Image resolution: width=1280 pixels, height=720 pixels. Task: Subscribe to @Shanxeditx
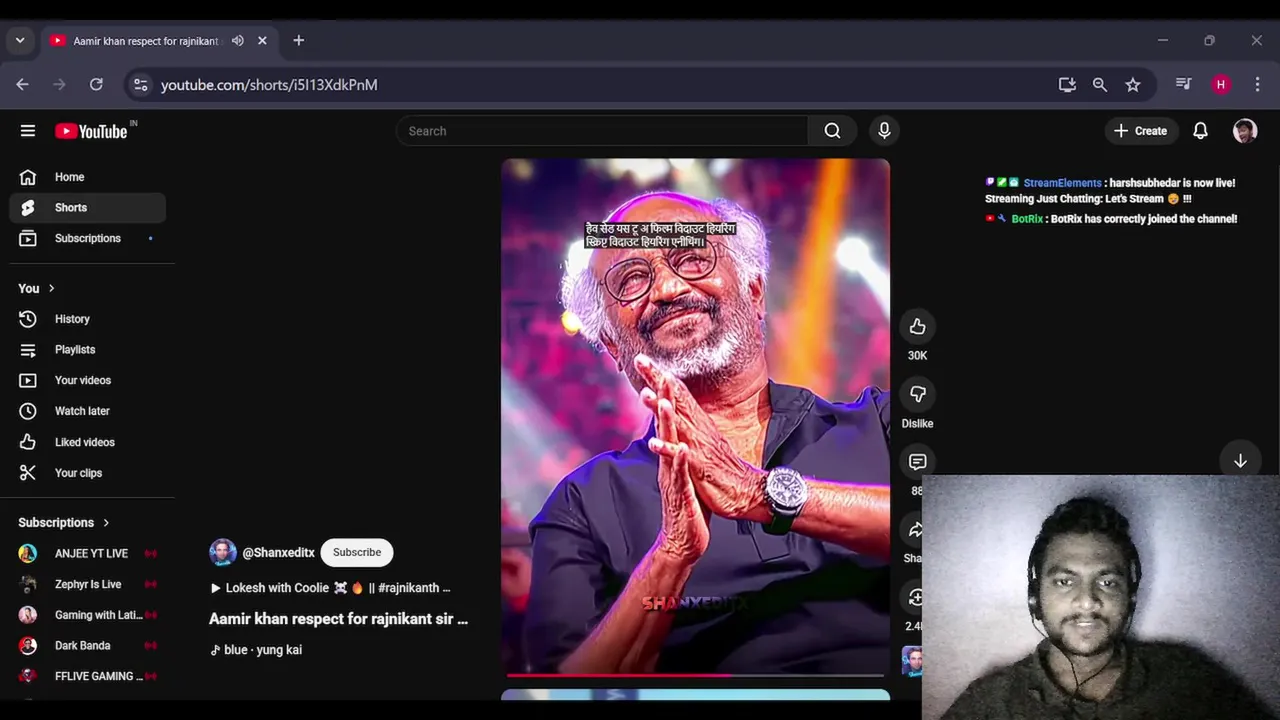pyautogui.click(x=357, y=552)
